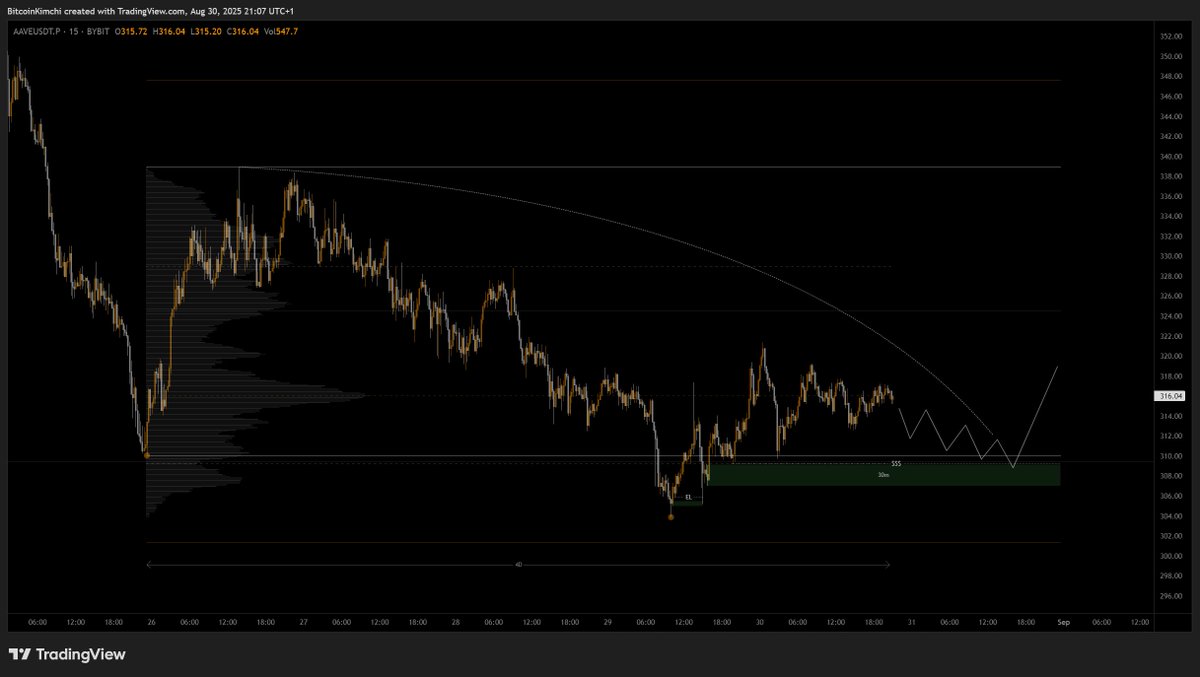The image size is (1200, 677).
Task: Click the 336.00 price axis label
Action: (1171, 196)
